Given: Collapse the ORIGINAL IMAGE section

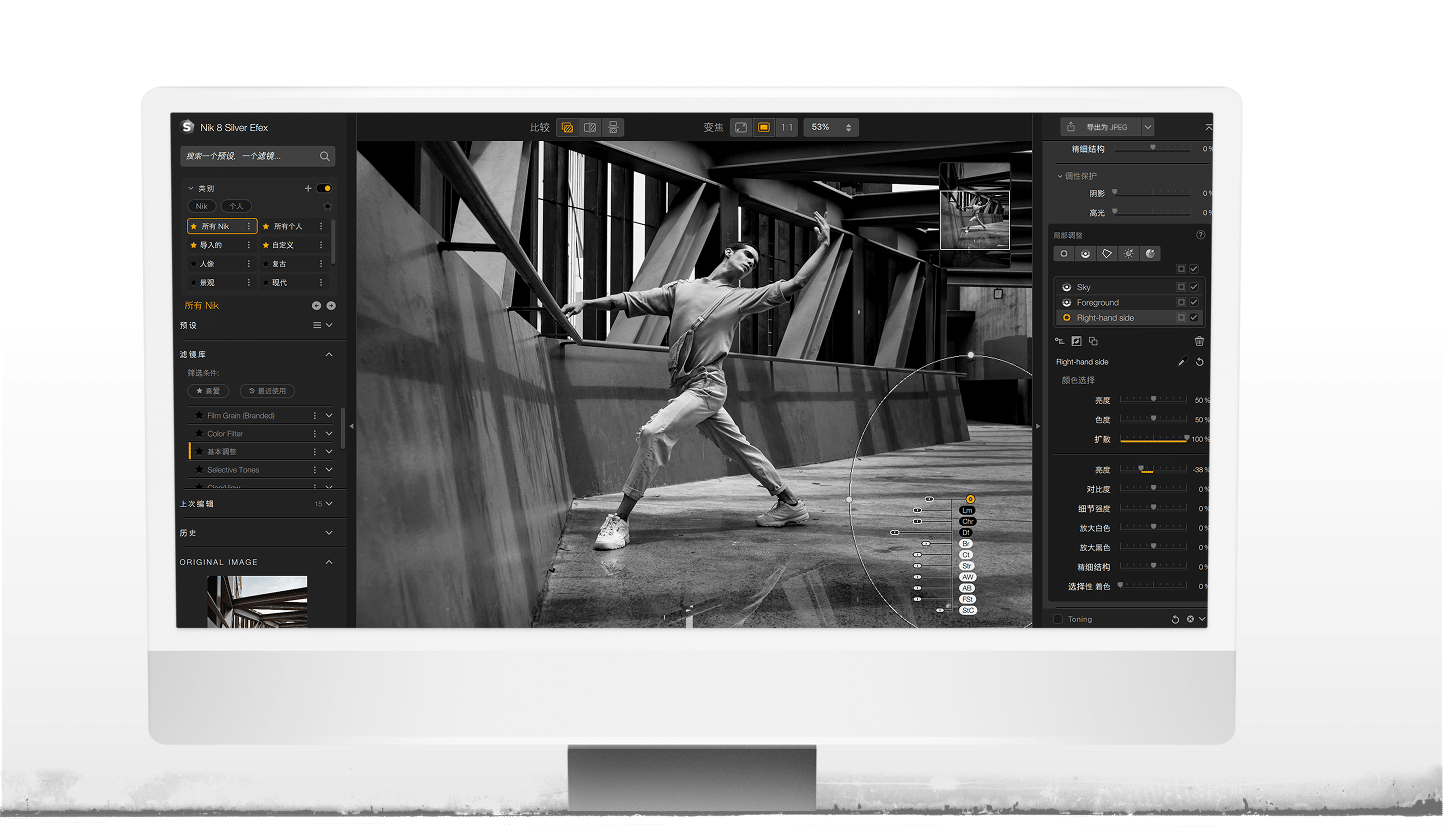Looking at the screenshot, I should click(329, 562).
